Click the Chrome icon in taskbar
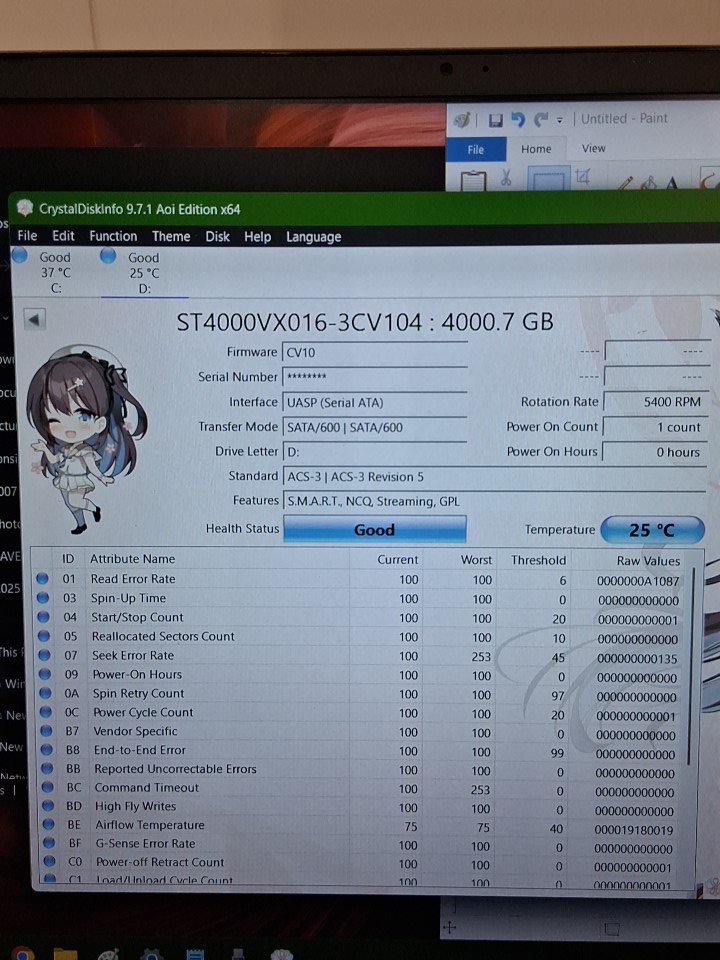The height and width of the screenshot is (960, 720). click(19, 953)
